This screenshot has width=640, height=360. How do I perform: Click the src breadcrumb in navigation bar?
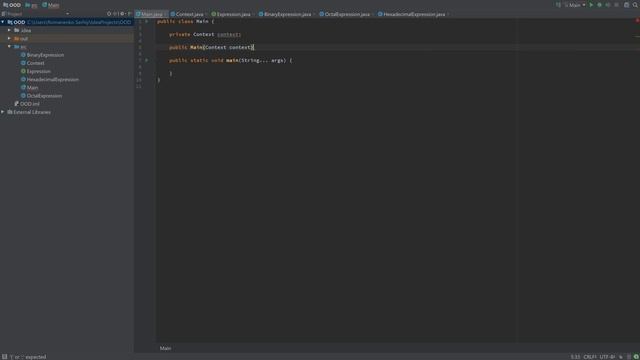(x=31, y=5)
